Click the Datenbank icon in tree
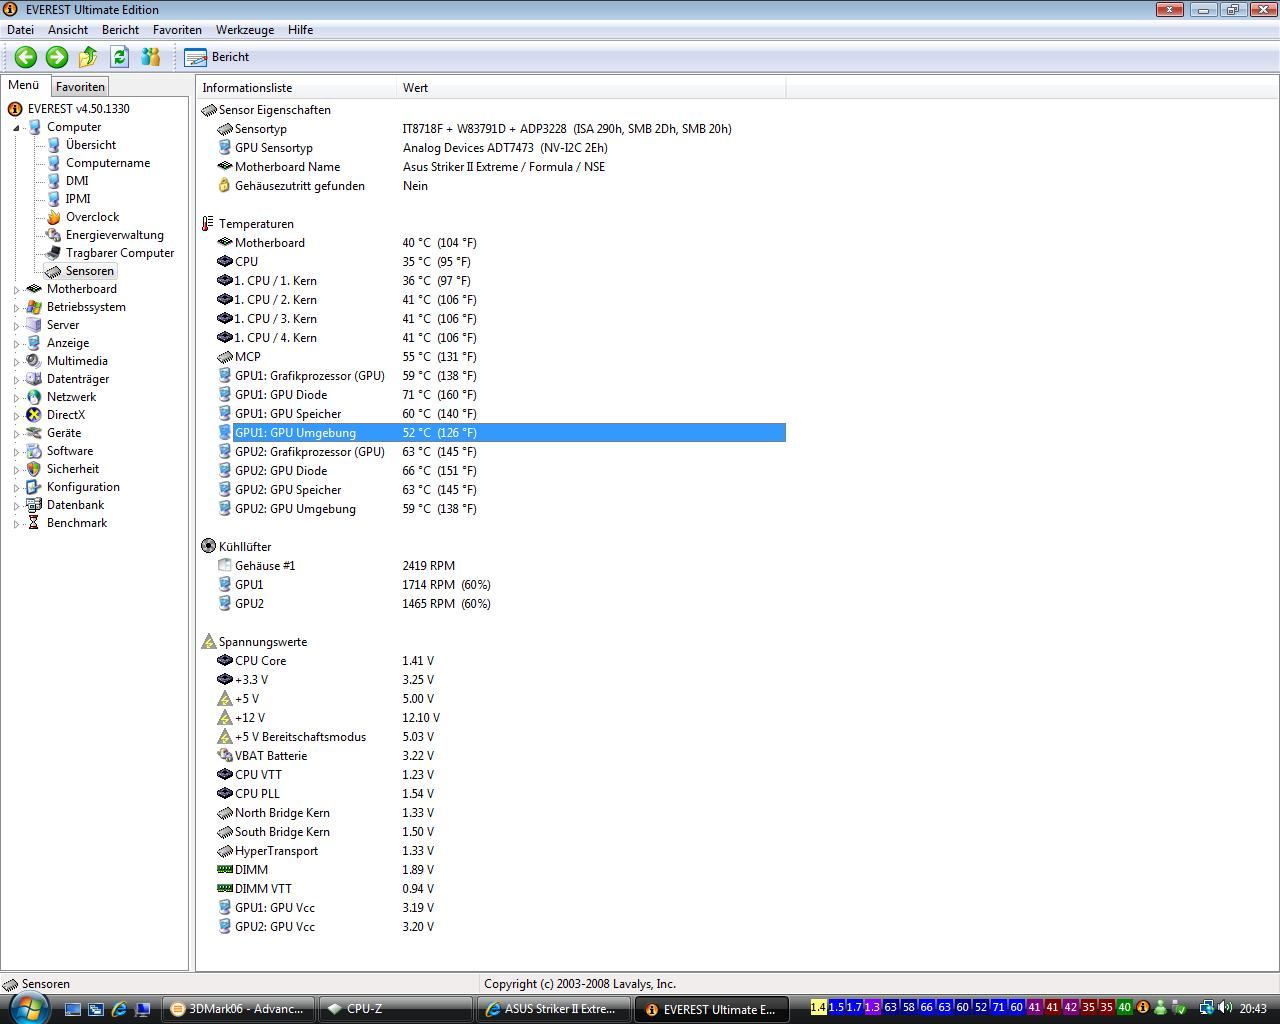The width and height of the screenshot is (1280, 1024). [x=34, y=505]
